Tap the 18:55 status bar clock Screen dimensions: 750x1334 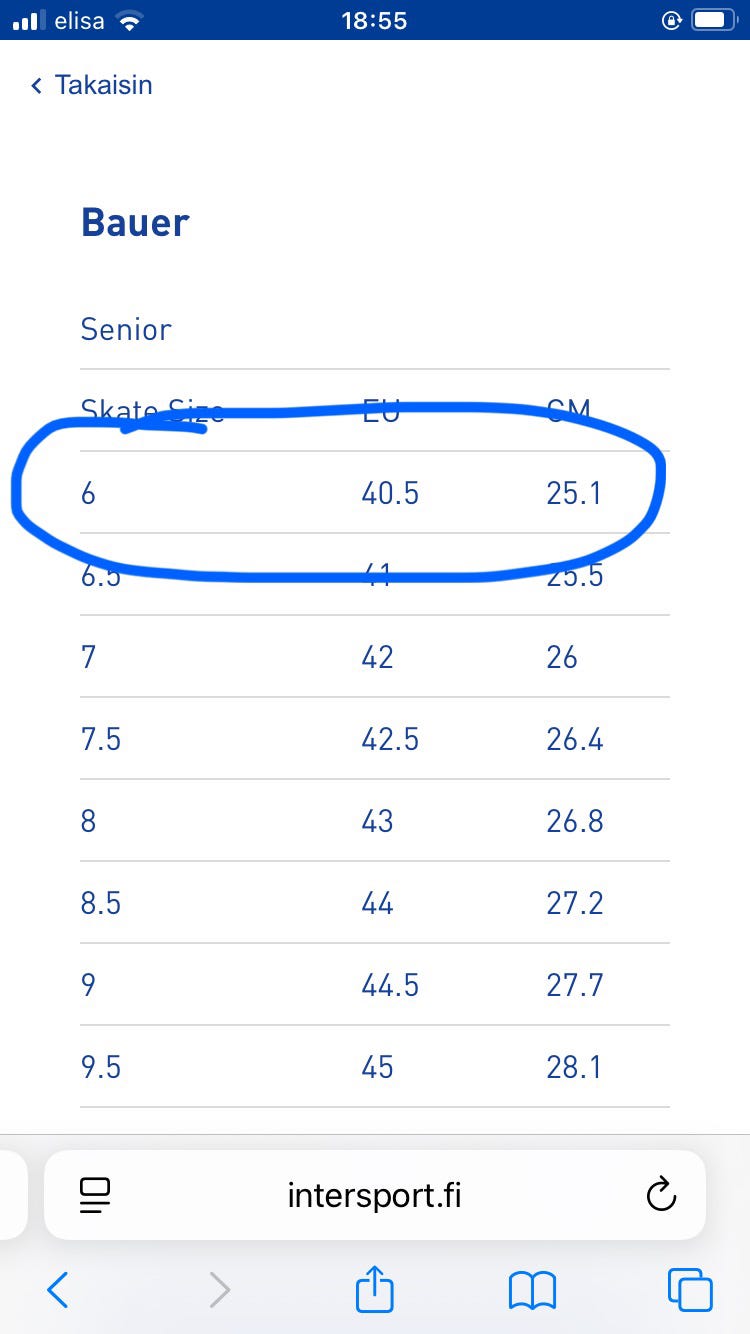click(x=374, y=20)
